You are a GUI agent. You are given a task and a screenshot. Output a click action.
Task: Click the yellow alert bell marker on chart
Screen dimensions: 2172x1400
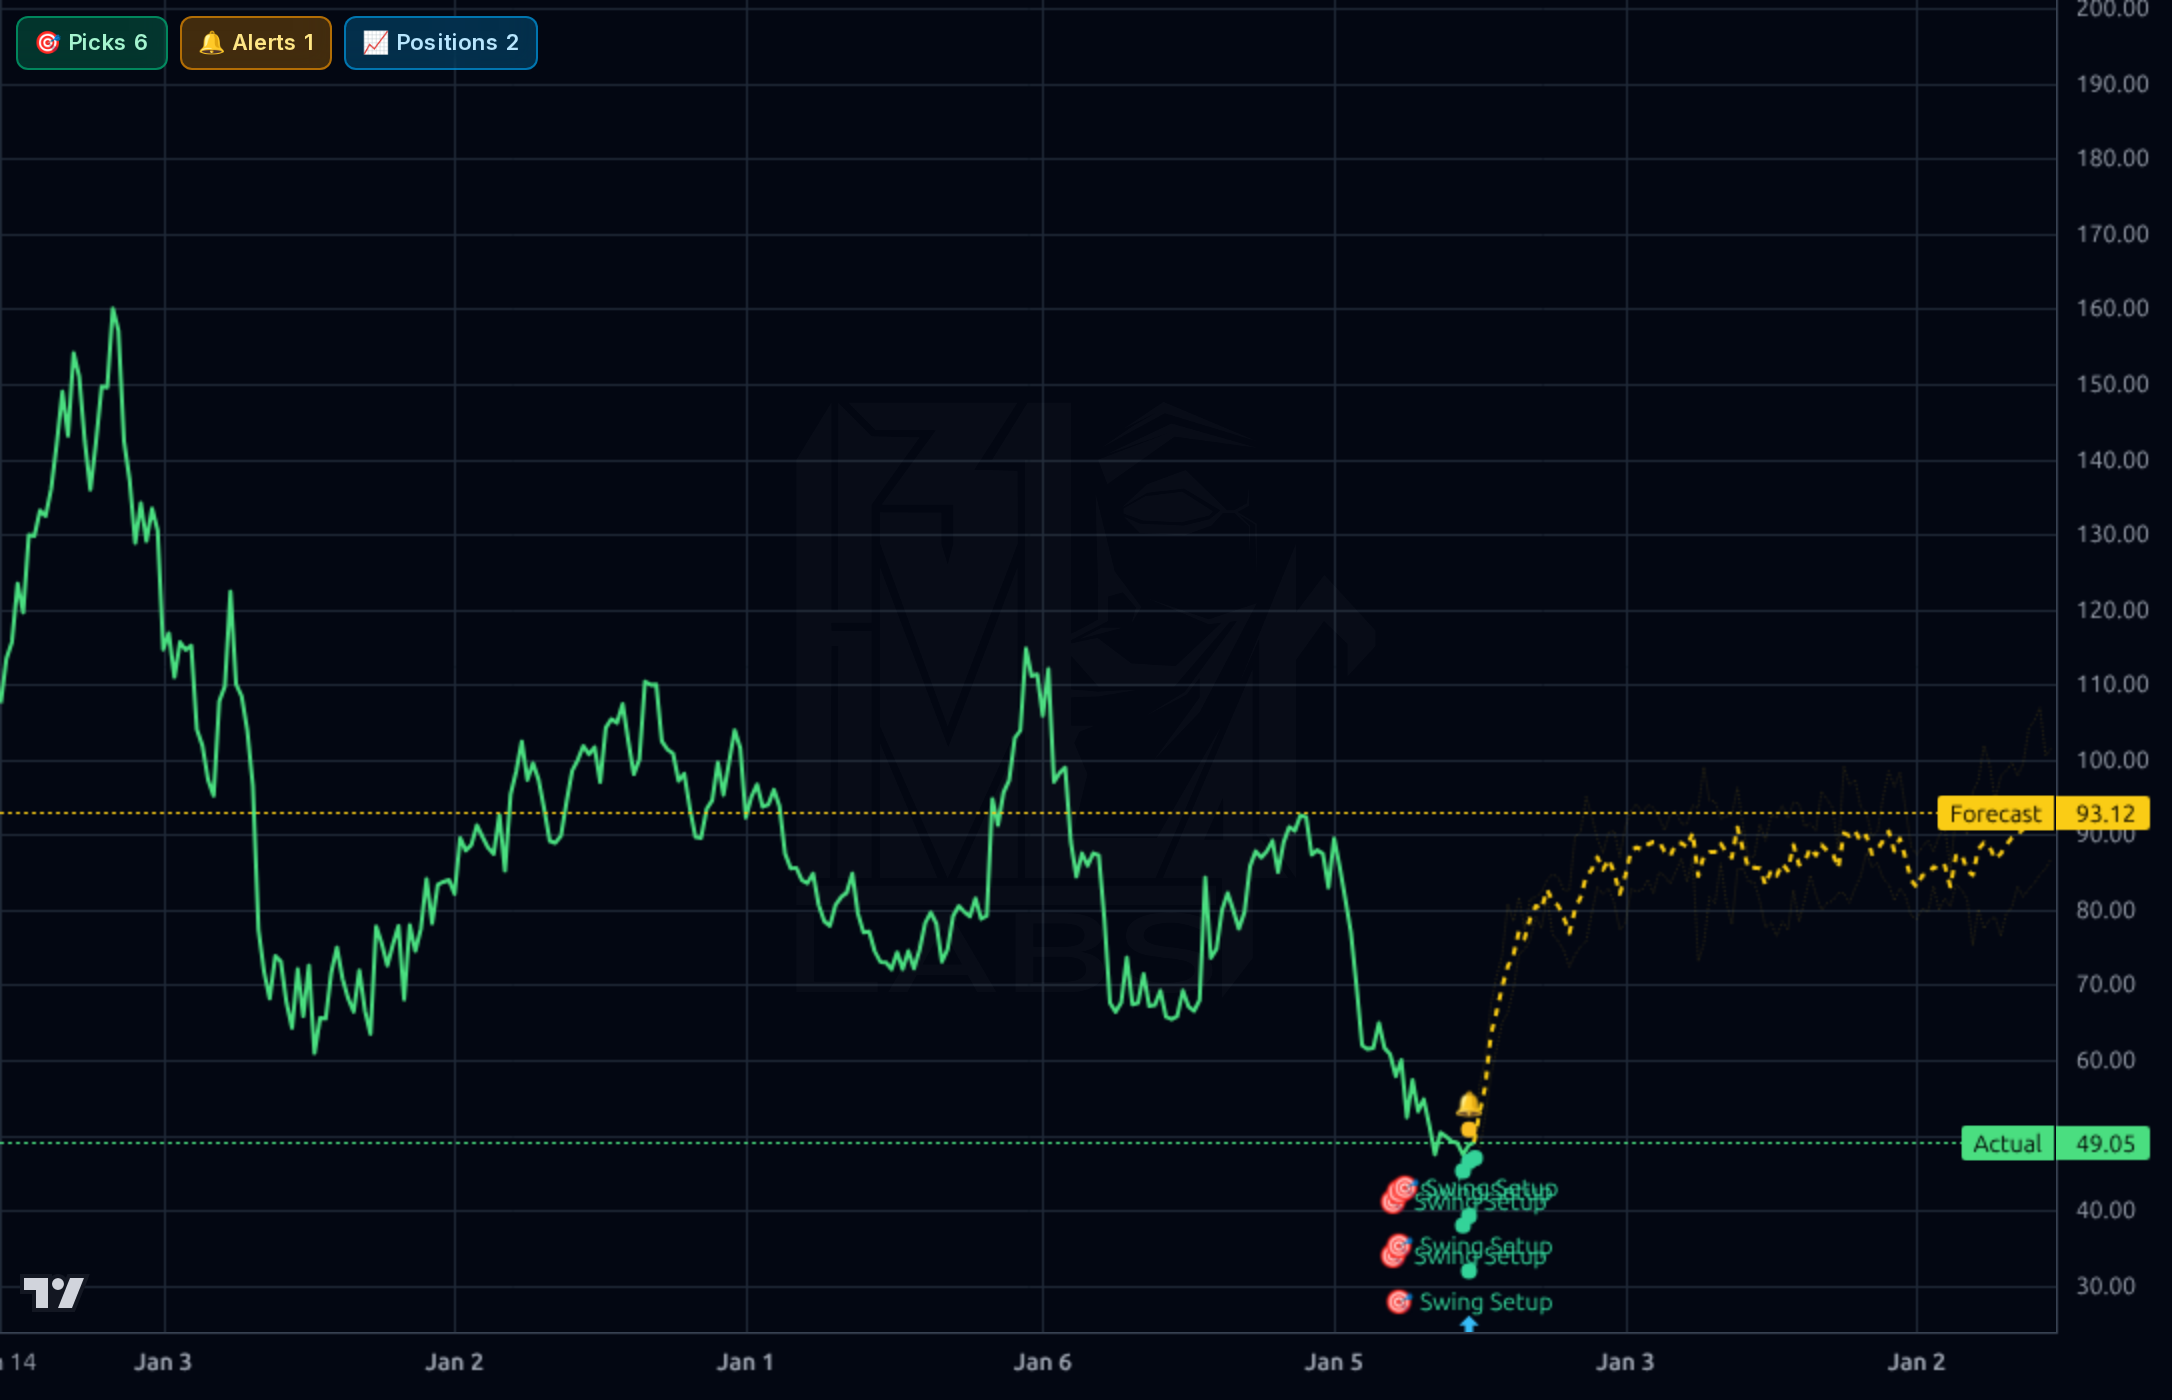(1469, 1104)
